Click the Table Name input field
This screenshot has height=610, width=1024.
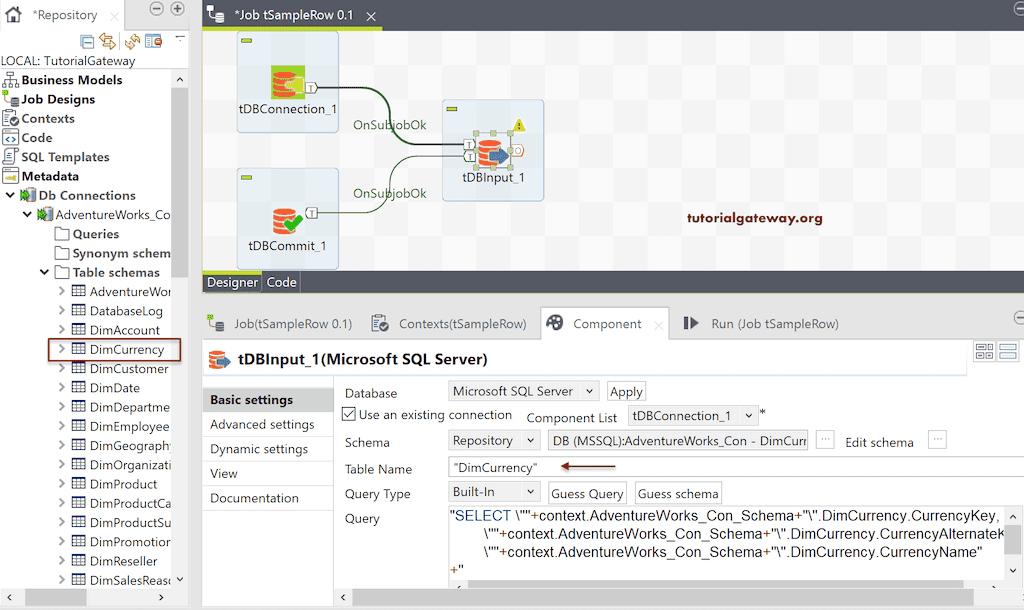(x=736, y=468)
